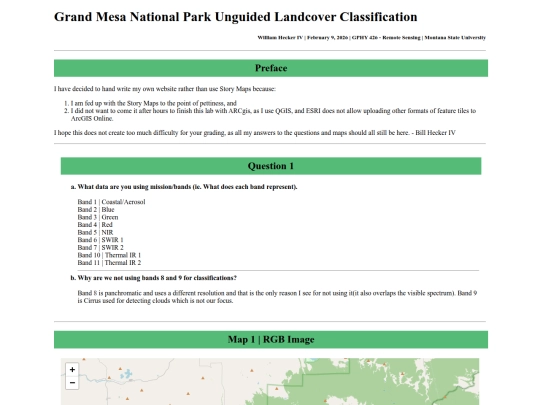Click the page title Grand Mesa National Park
The image size is (540, 405).
(236, 17)
